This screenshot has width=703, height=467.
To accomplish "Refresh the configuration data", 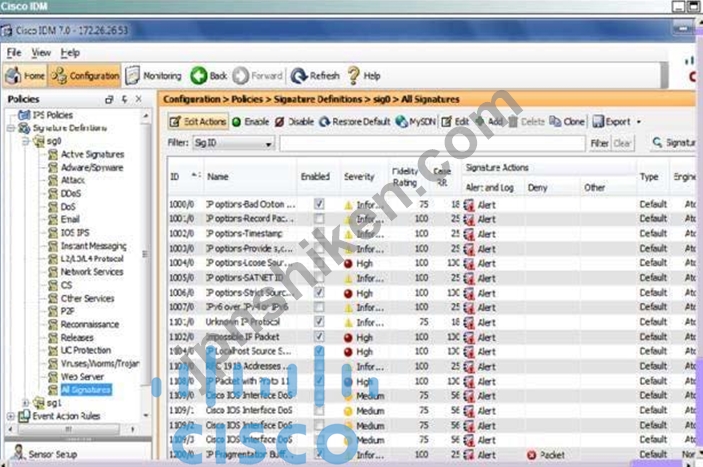I will coord(315,76).
